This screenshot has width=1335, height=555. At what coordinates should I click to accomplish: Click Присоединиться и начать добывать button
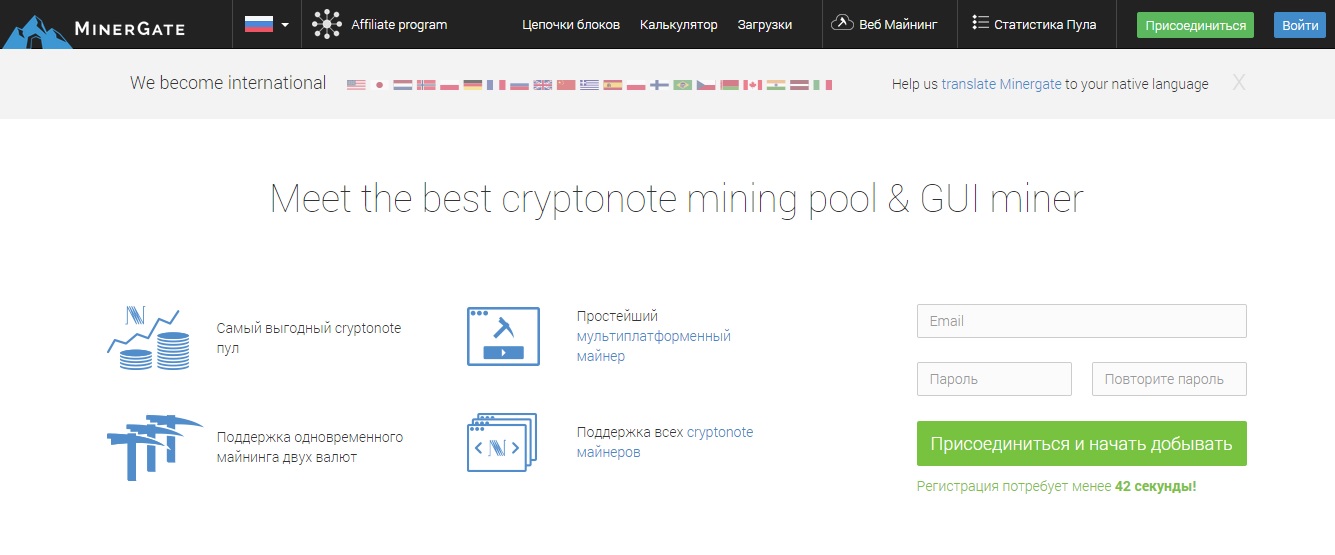click(x=1081, y=444)
